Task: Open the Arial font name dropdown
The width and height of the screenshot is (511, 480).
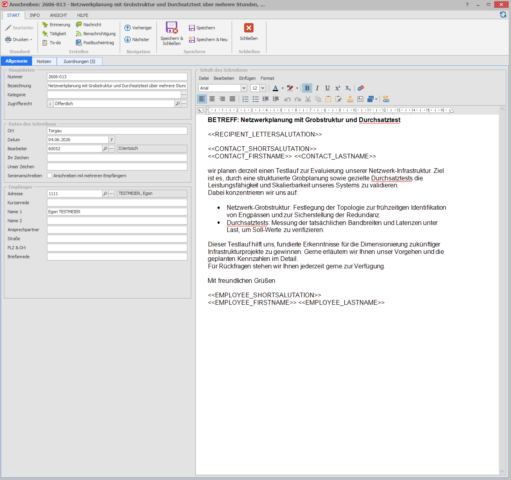Action: point(244,88)
